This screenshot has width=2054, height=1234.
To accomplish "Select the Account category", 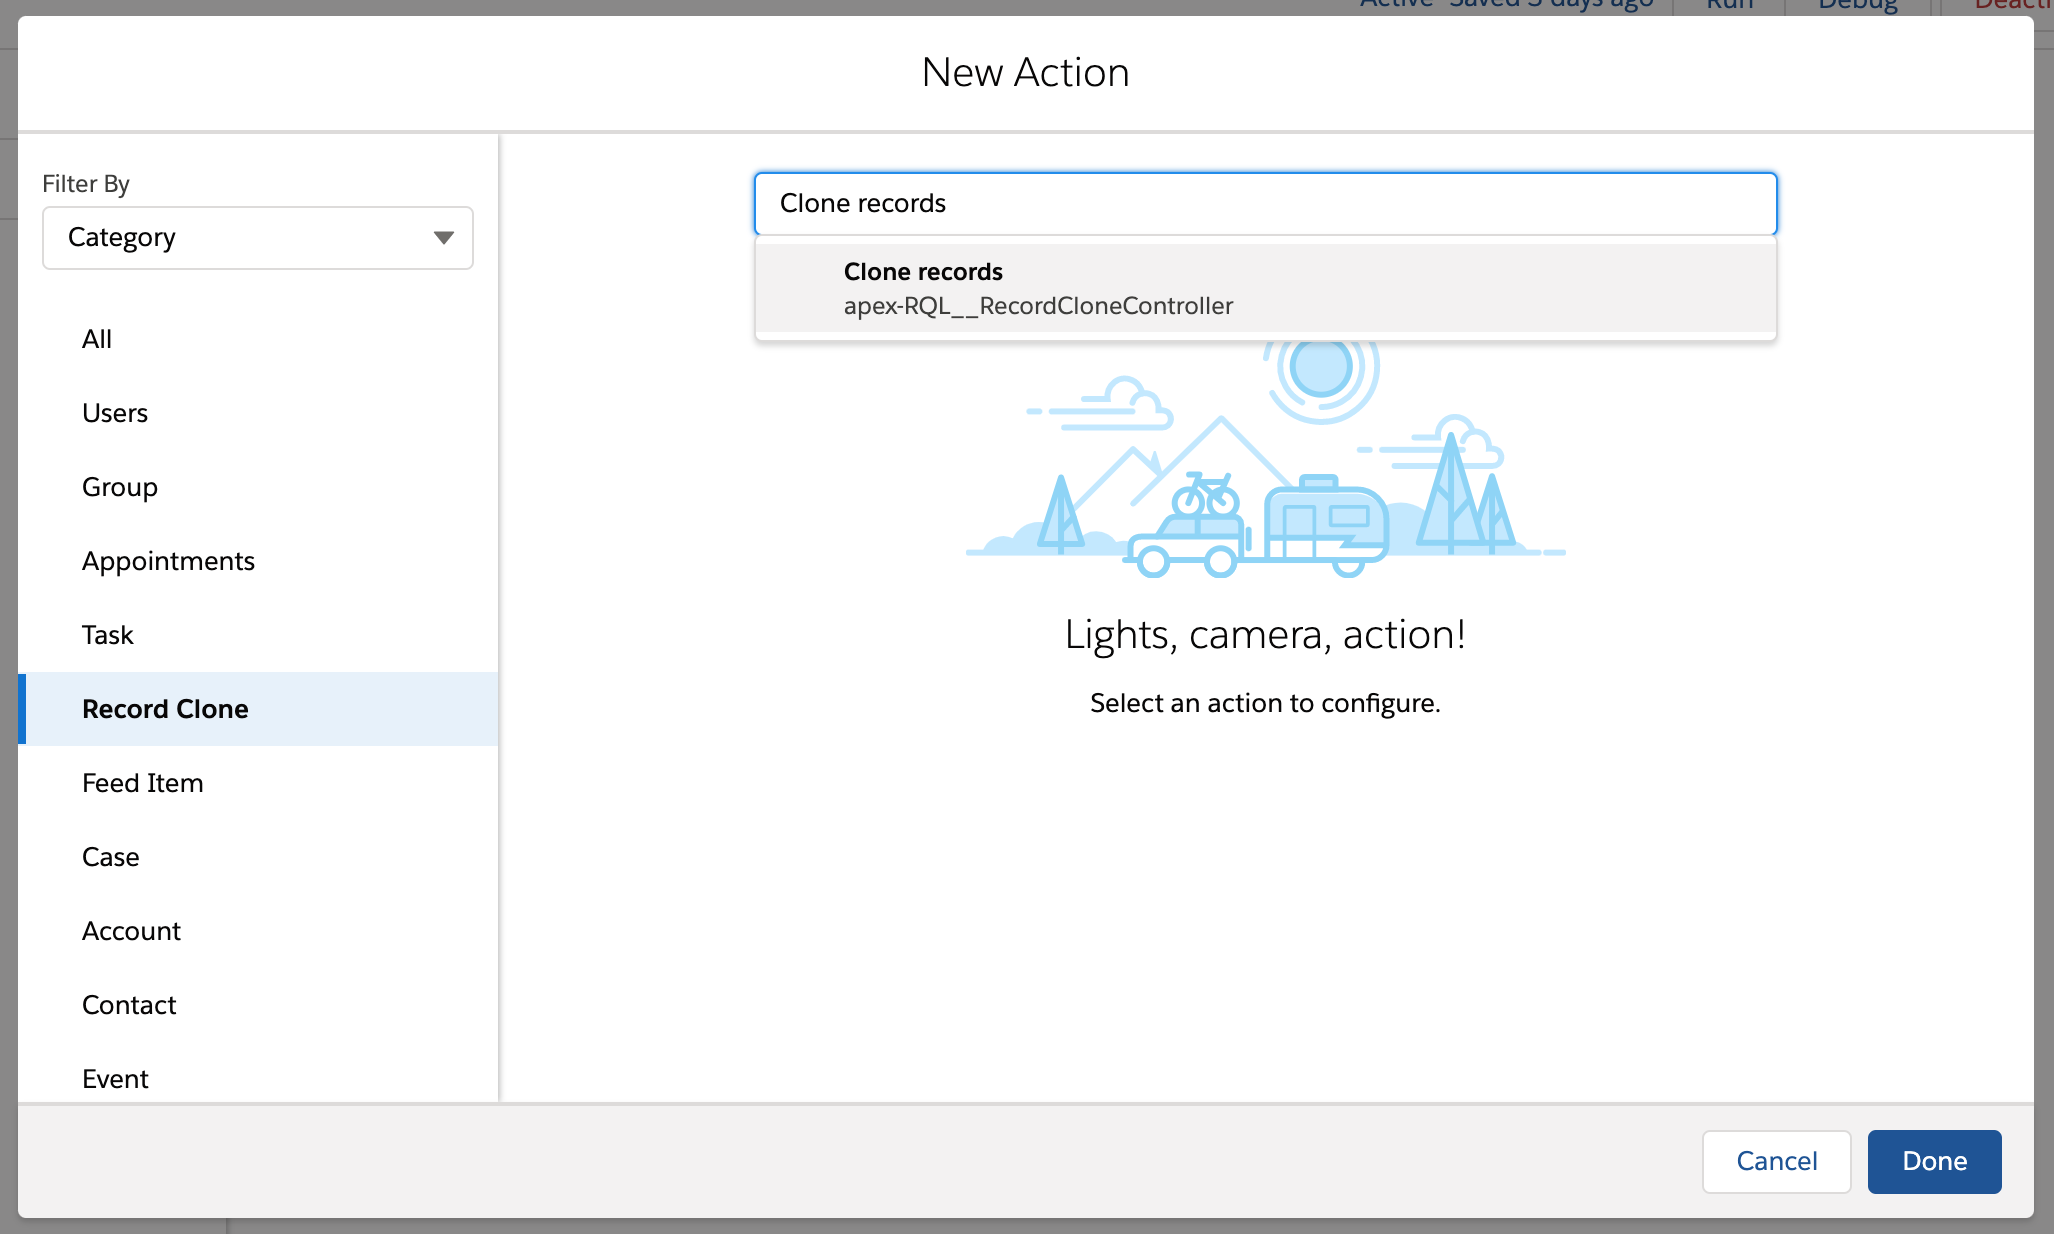I will [132, 931].
